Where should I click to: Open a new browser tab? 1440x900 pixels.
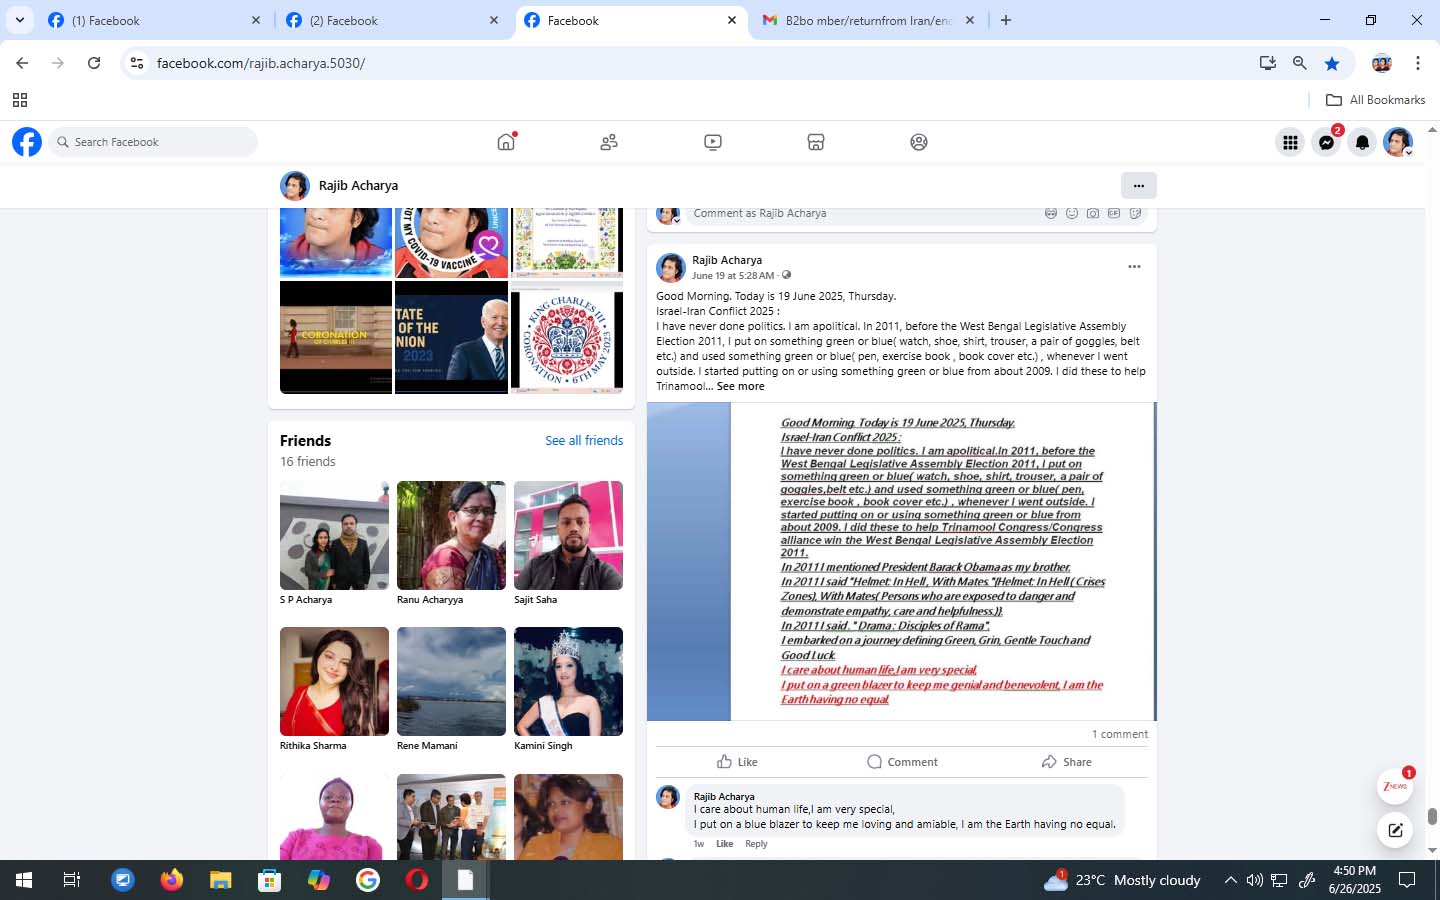1006,20
